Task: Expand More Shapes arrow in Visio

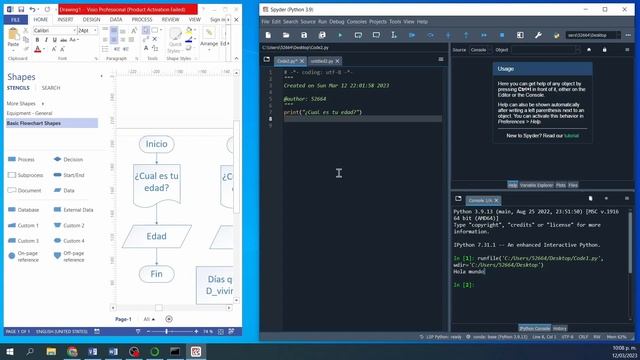Action: pos(42,104)
